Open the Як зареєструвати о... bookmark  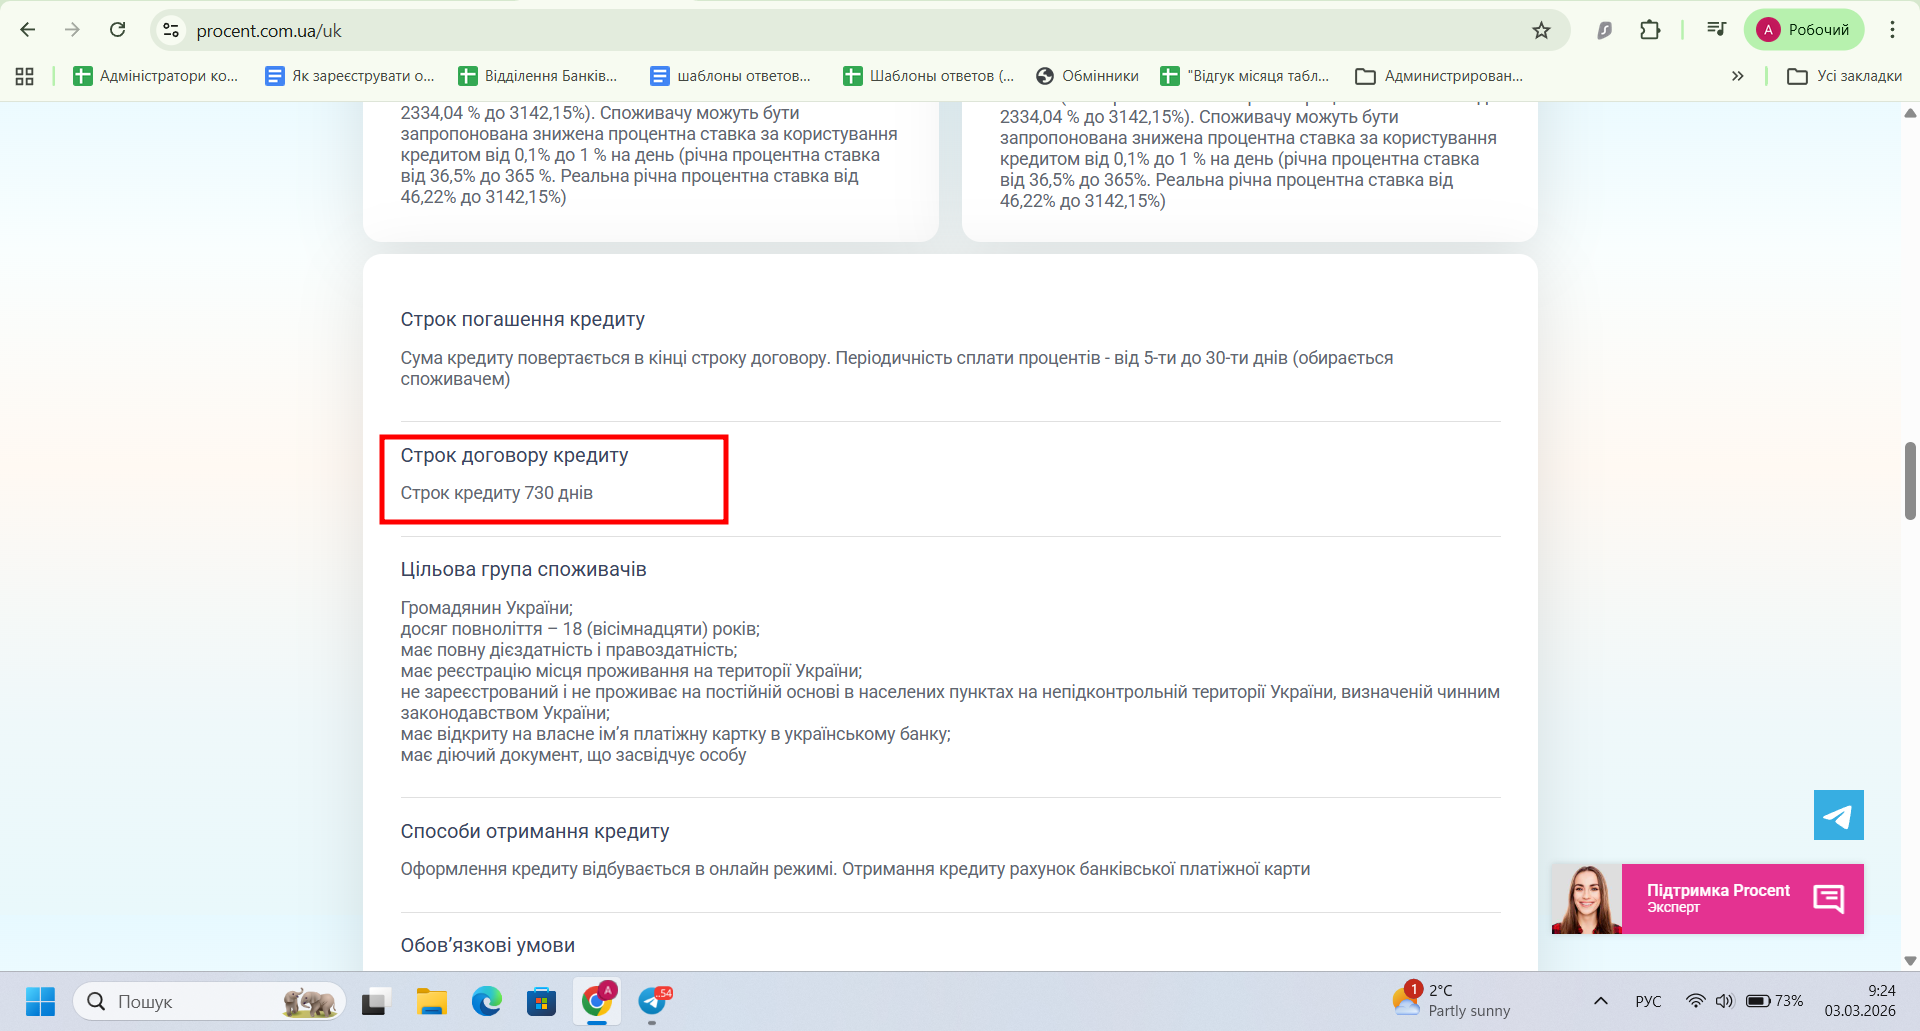coord(350,76)
